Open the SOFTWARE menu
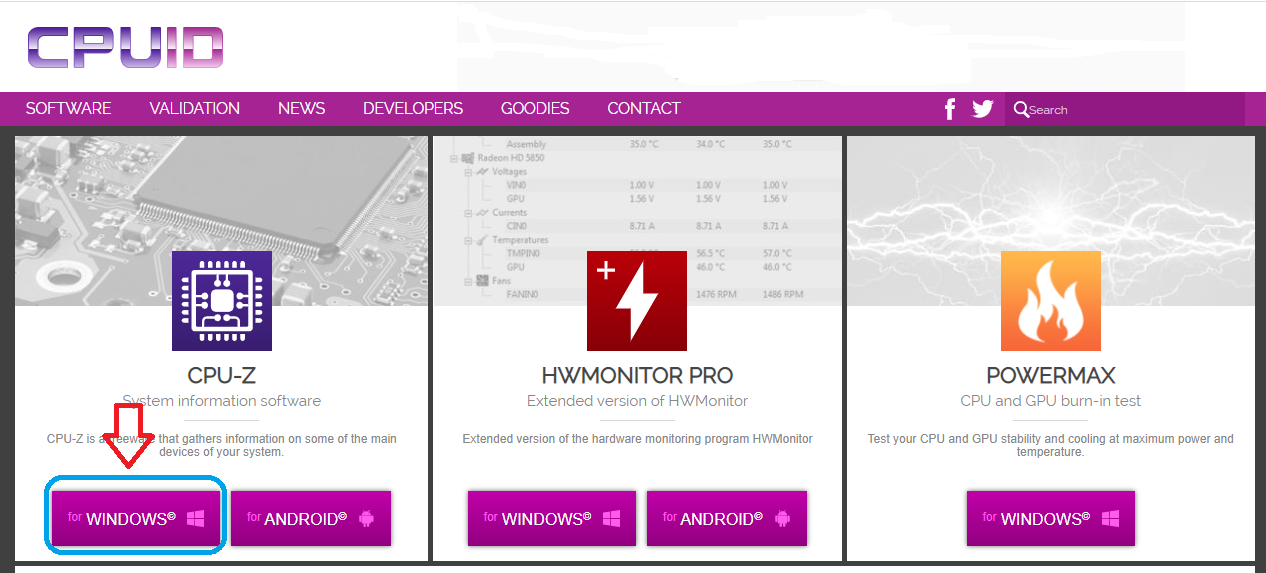The image size is (1266, 573). 69,108
